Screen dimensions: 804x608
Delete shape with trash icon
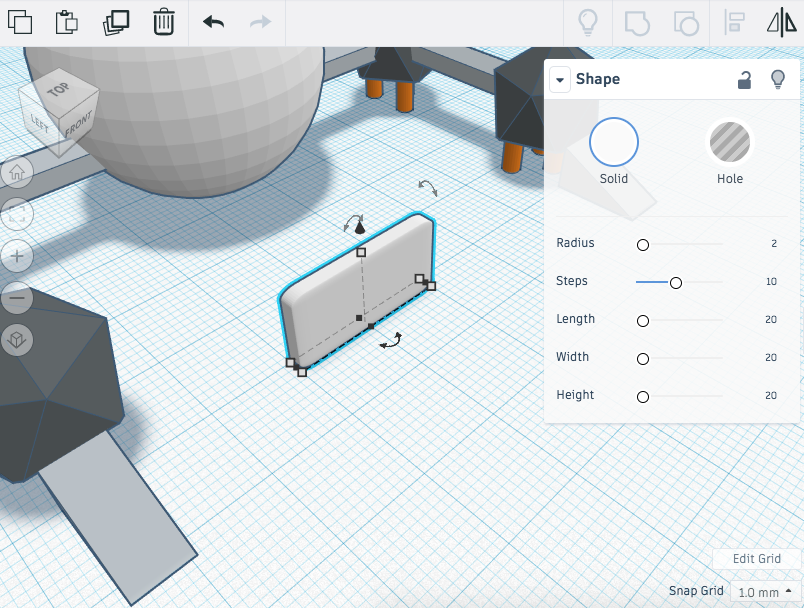pos(164,22)
